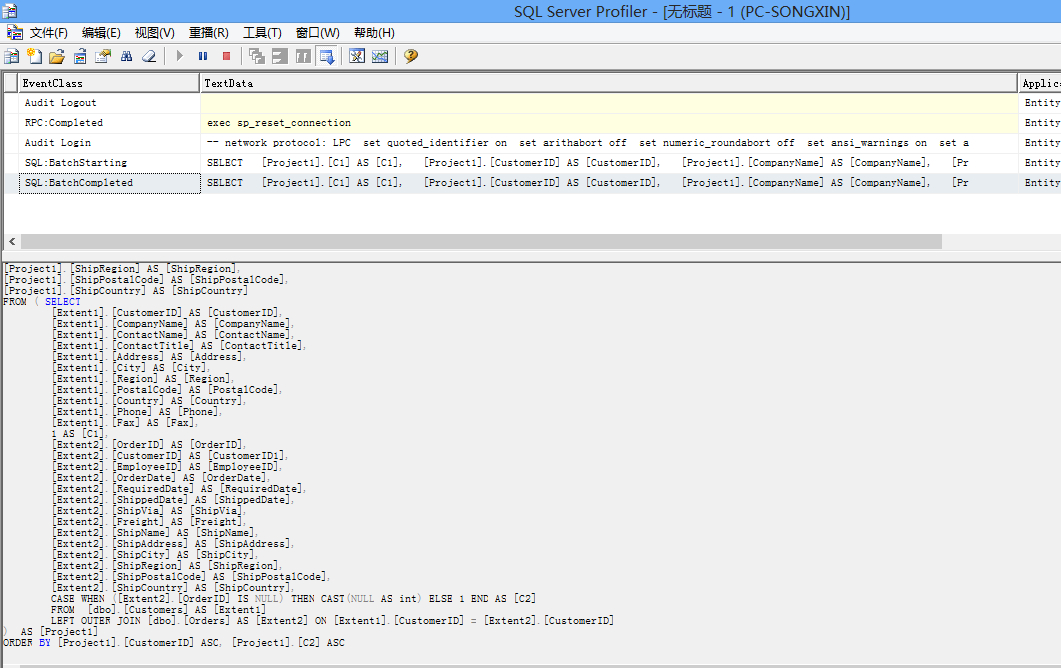
Task: Click the EventClass column header
Action: (x=108, y=83)
